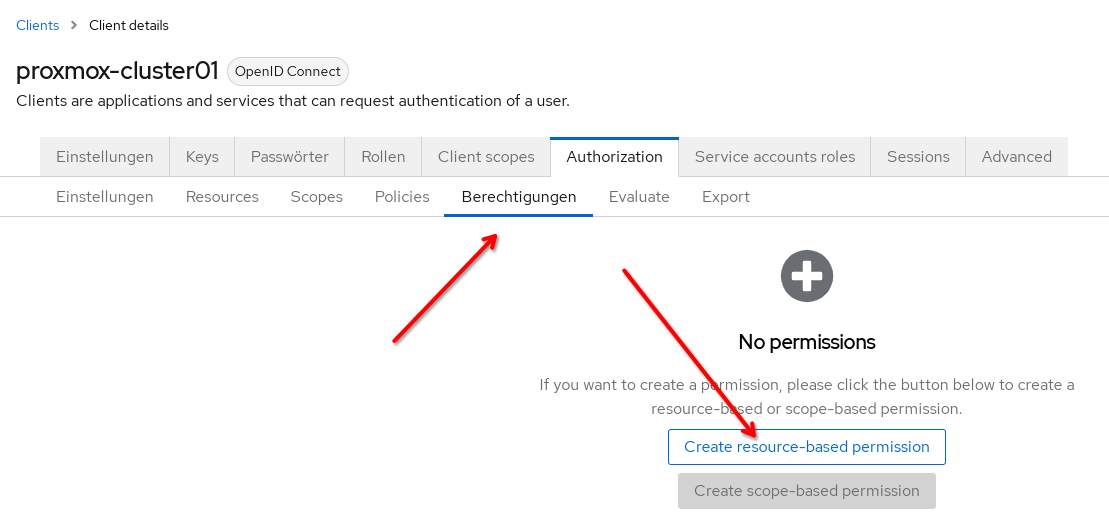
Task: Switch to the Scopes sub-tab
Action: 316,197
